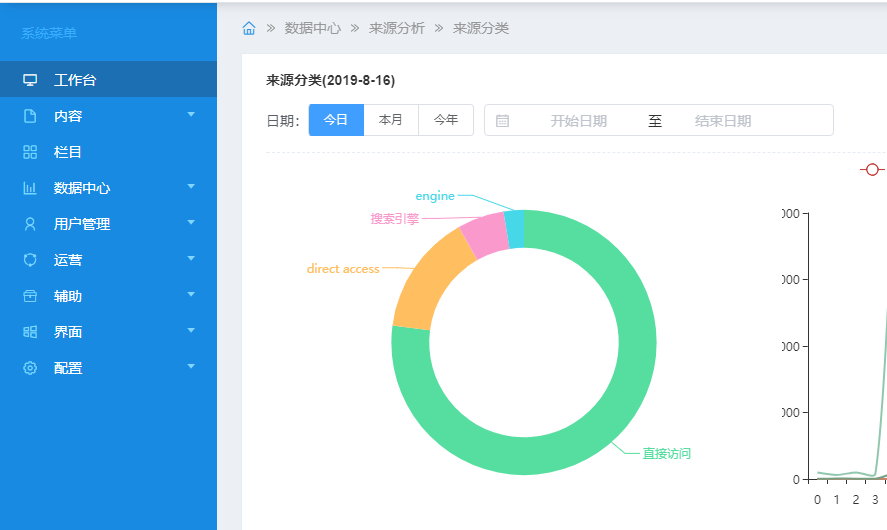Click the bar chart icon beside 数据中心

click(30, 188)
